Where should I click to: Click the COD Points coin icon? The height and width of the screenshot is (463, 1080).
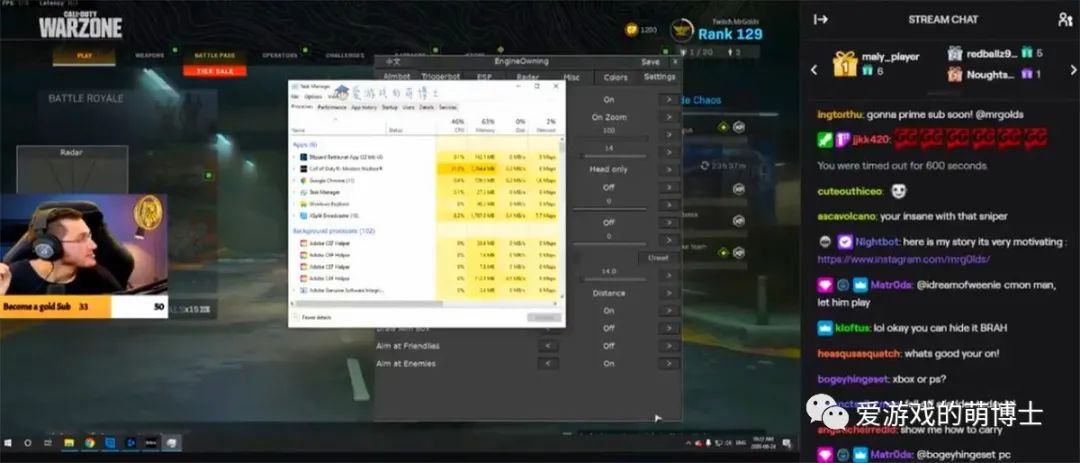coord(631,30)
